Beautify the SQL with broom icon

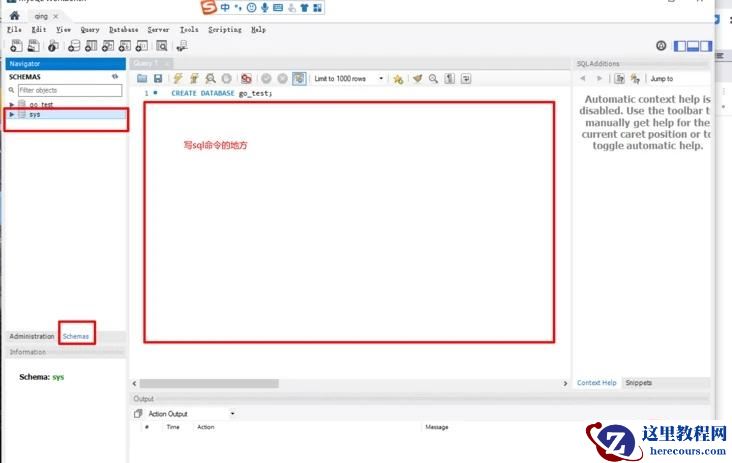click(x=417, y=79)
